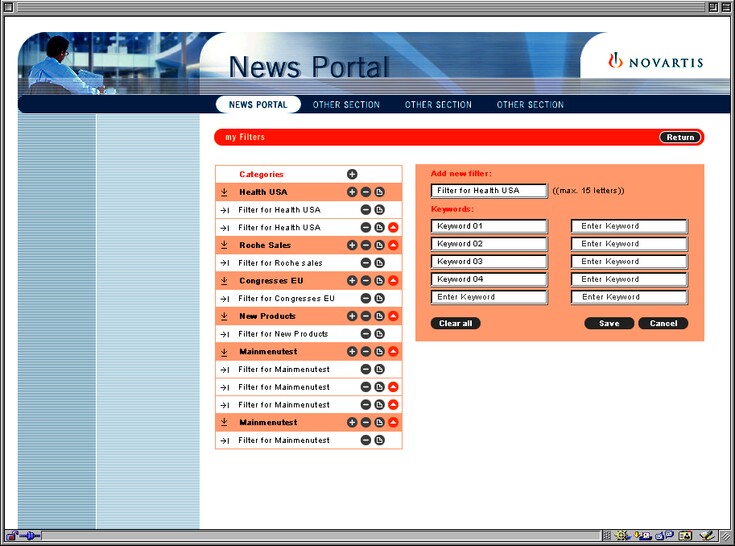This screenshot has height=546, width=735.
Task: Collapse the Congresses EU category arrow
Action: coord(224,281)
